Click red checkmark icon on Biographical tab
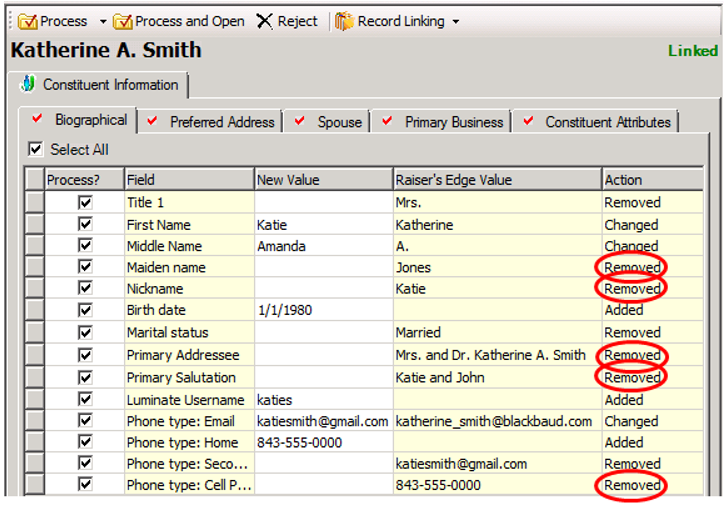Viewport: 725px width, 505px height. click(x=38, y=120)
